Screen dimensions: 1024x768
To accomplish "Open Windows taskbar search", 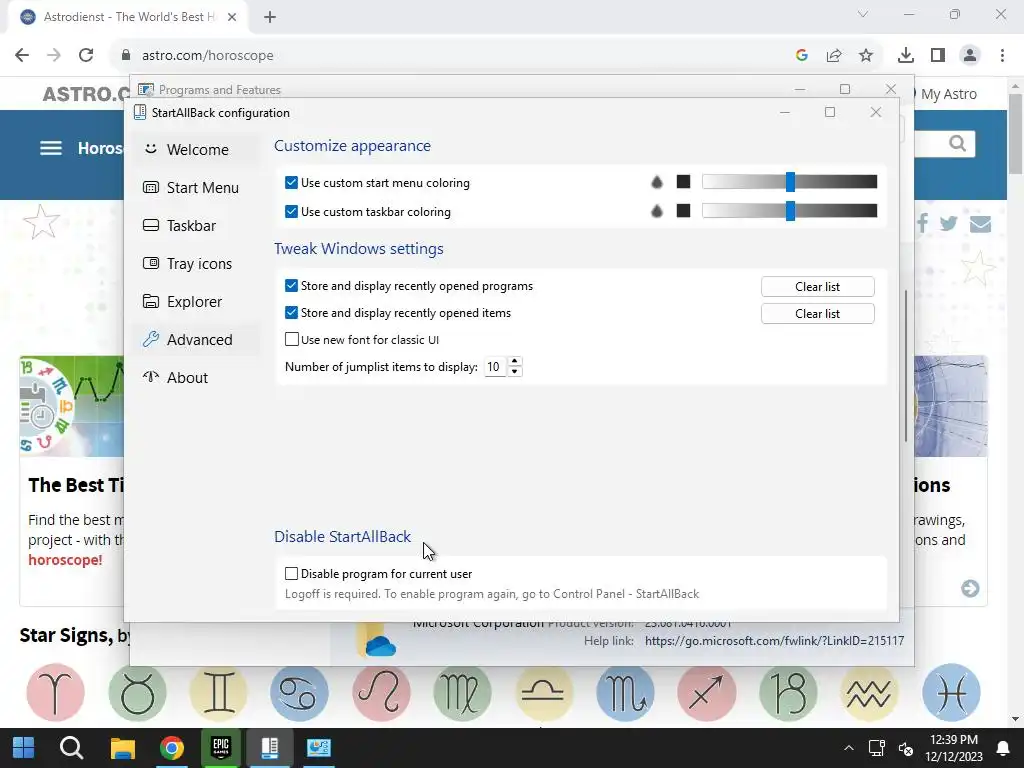I will click(x=71, y=748).
